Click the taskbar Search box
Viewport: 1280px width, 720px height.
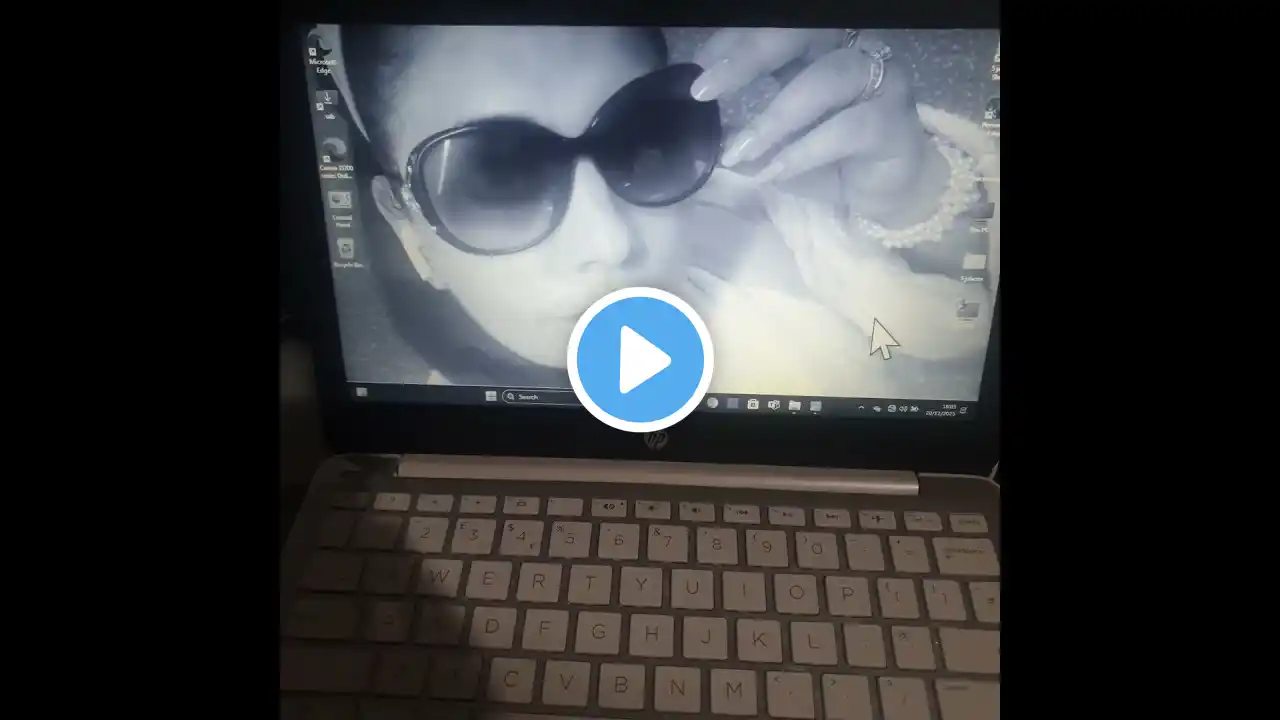coord(538,397)
